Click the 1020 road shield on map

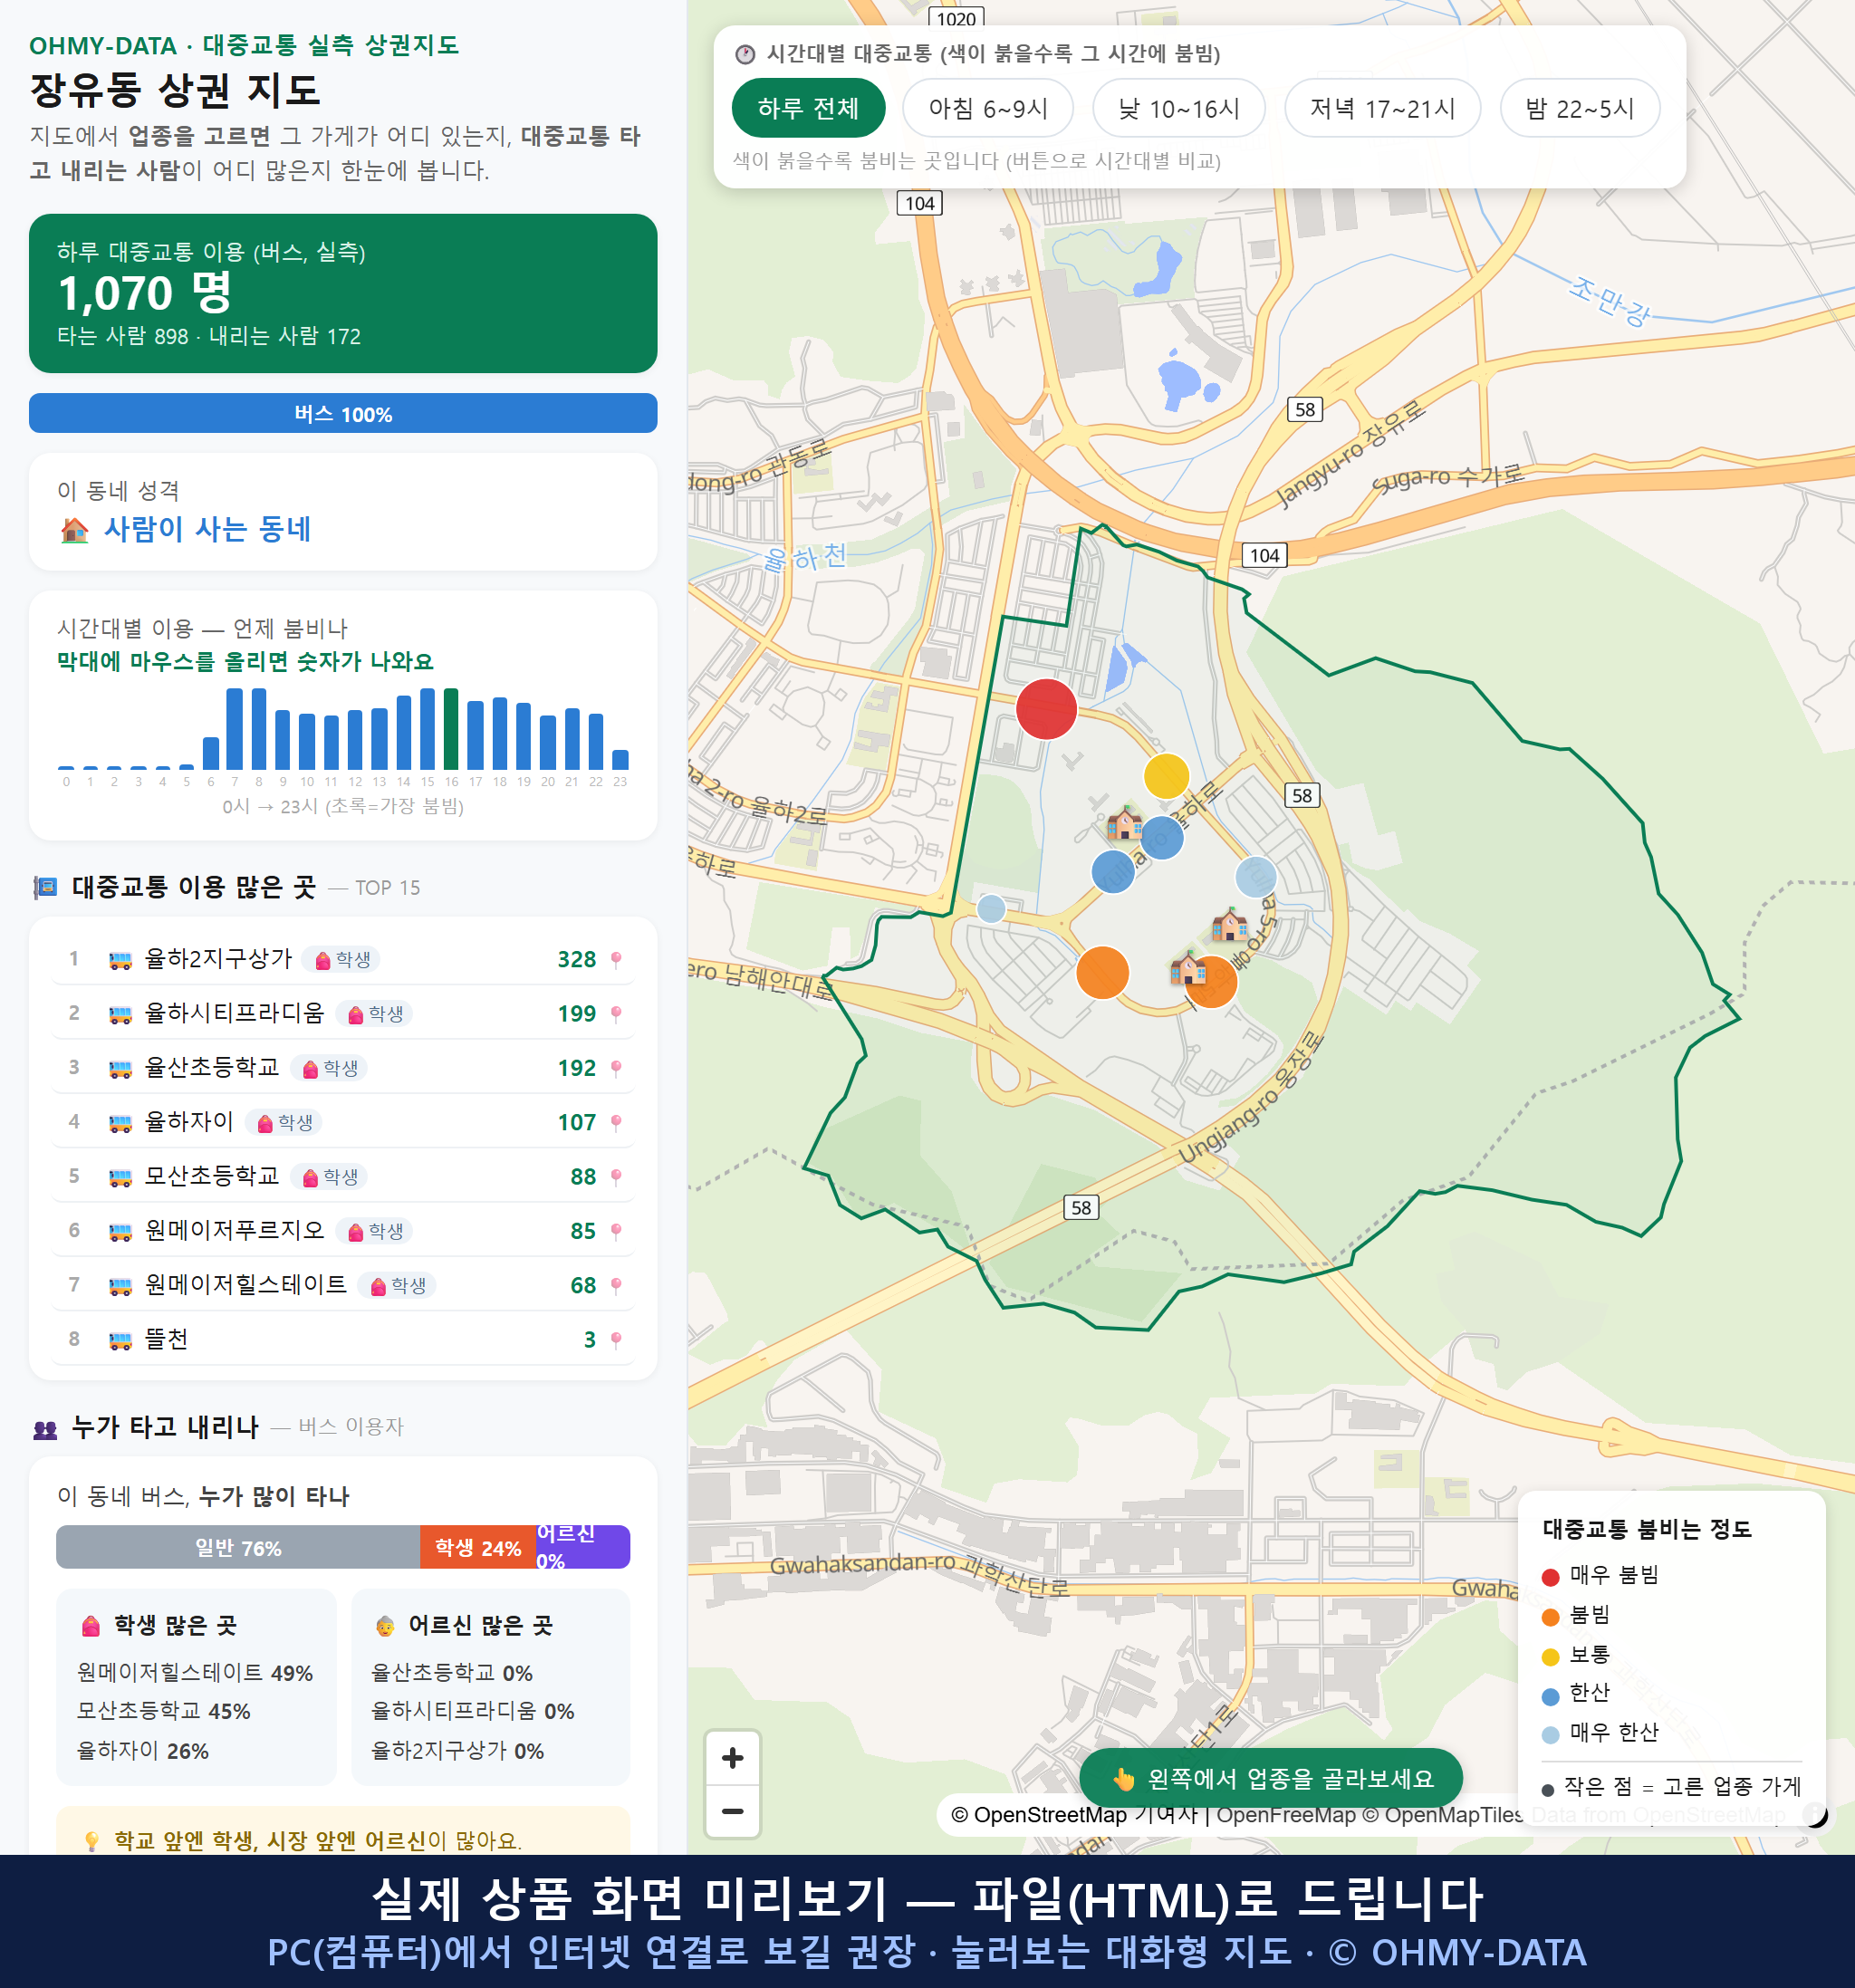[956, 18]
